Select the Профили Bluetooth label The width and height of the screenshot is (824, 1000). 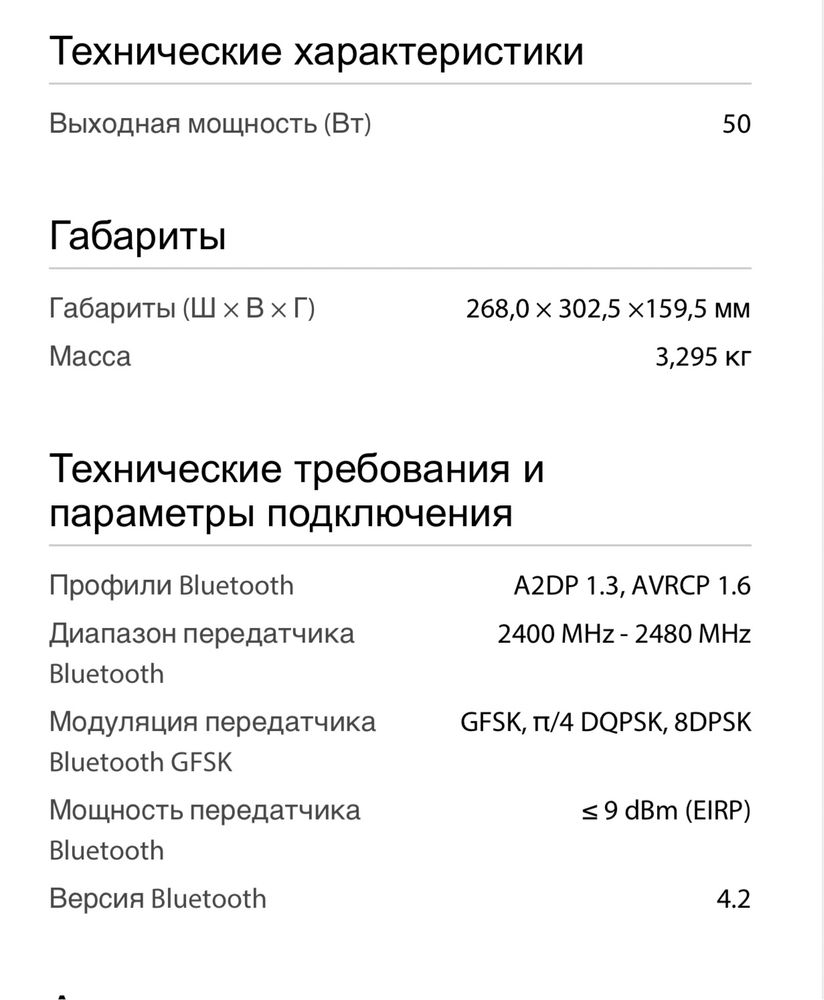[172, 585]
